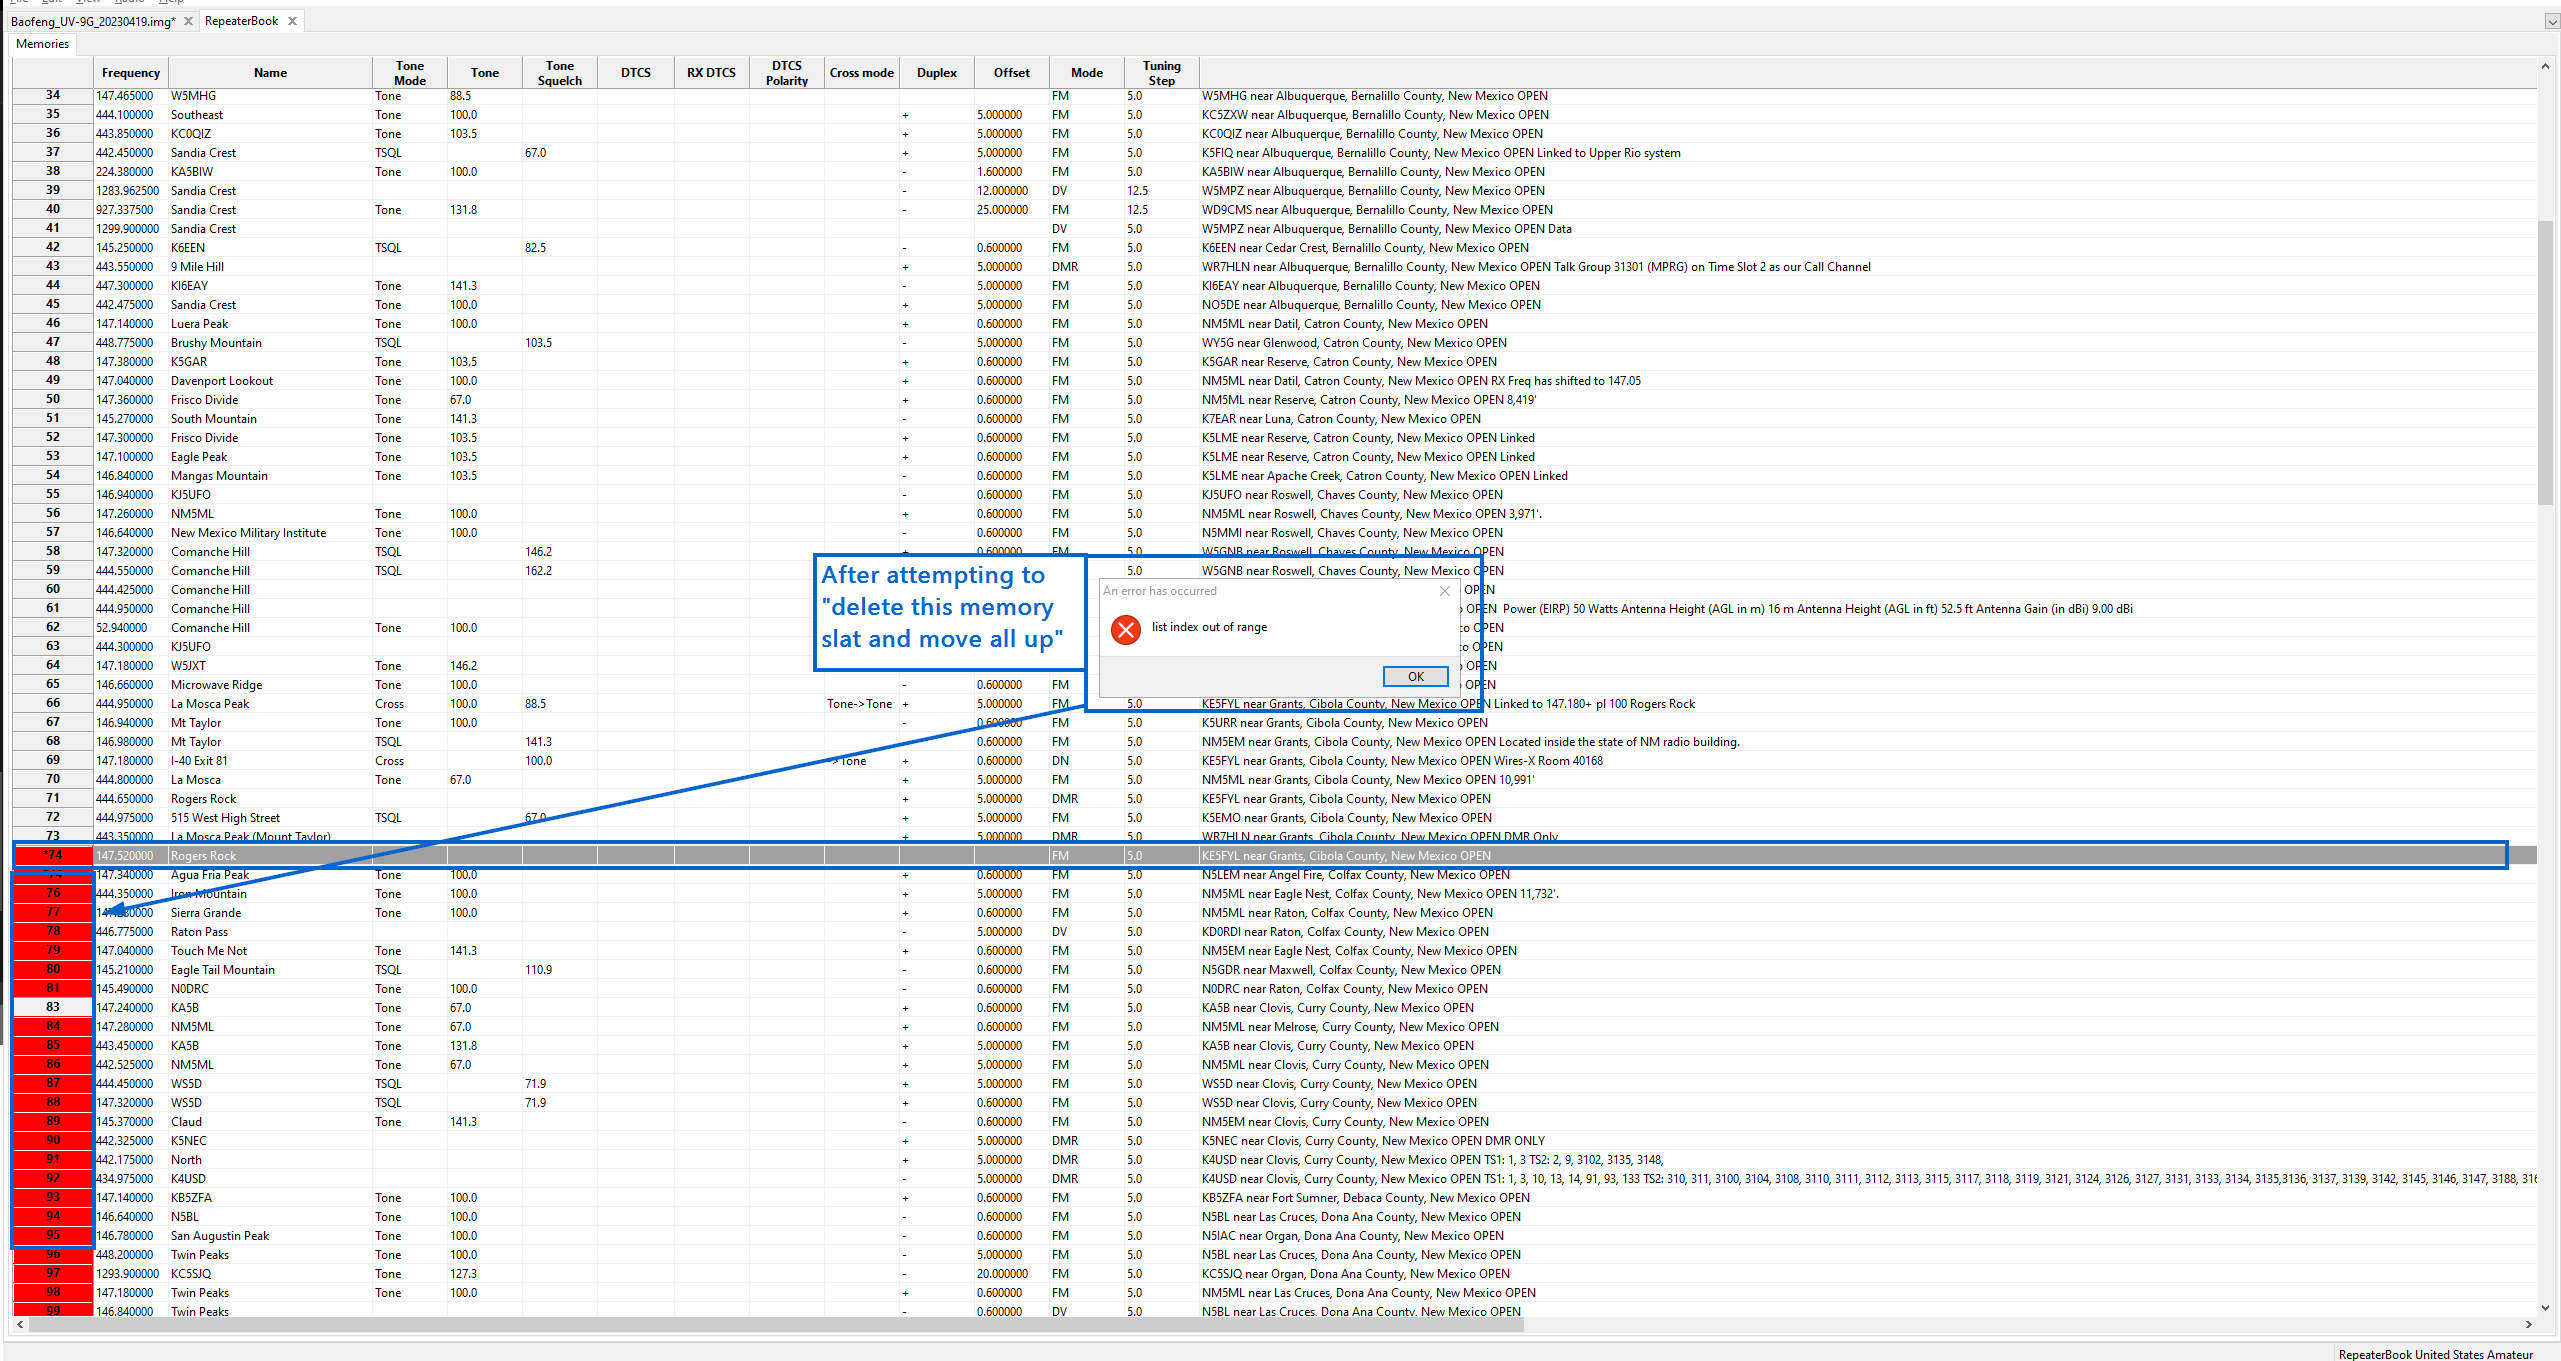2561x1361 pixels.
Task: Select memory row header 74
Action: pyautogui.click(x=53, y=856)
